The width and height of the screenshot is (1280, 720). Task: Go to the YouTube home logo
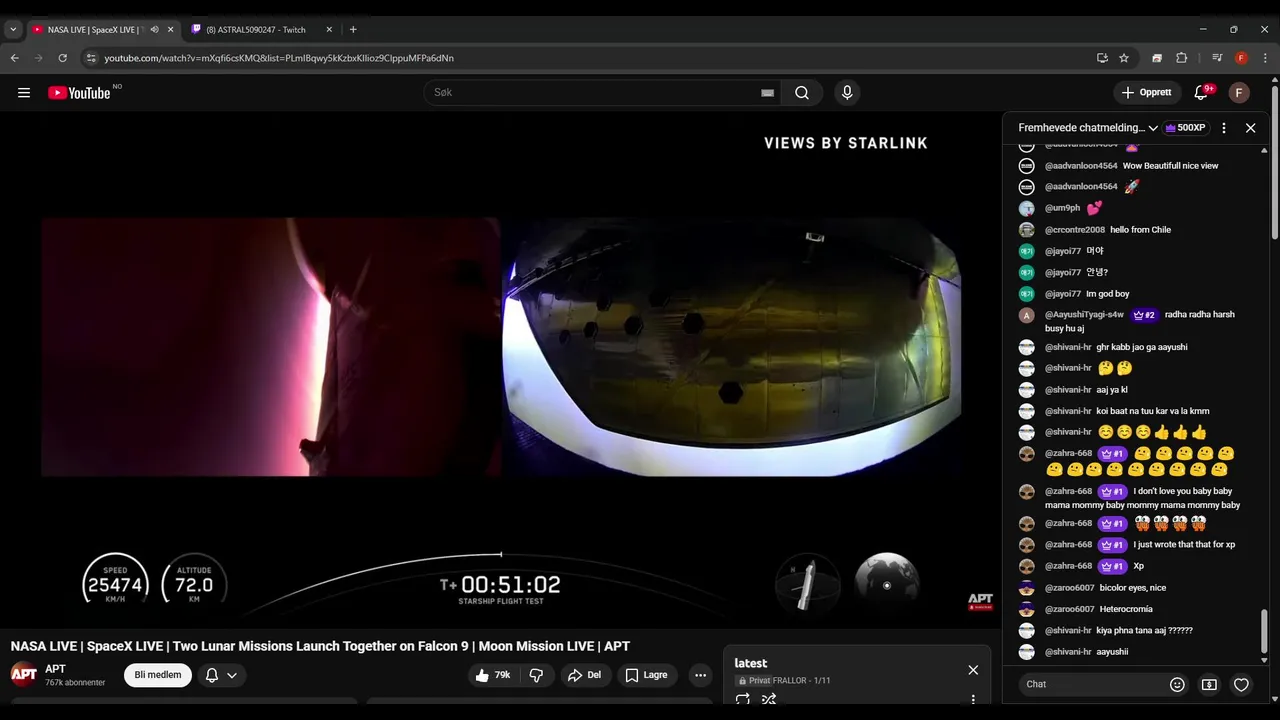tap(79, 93)
